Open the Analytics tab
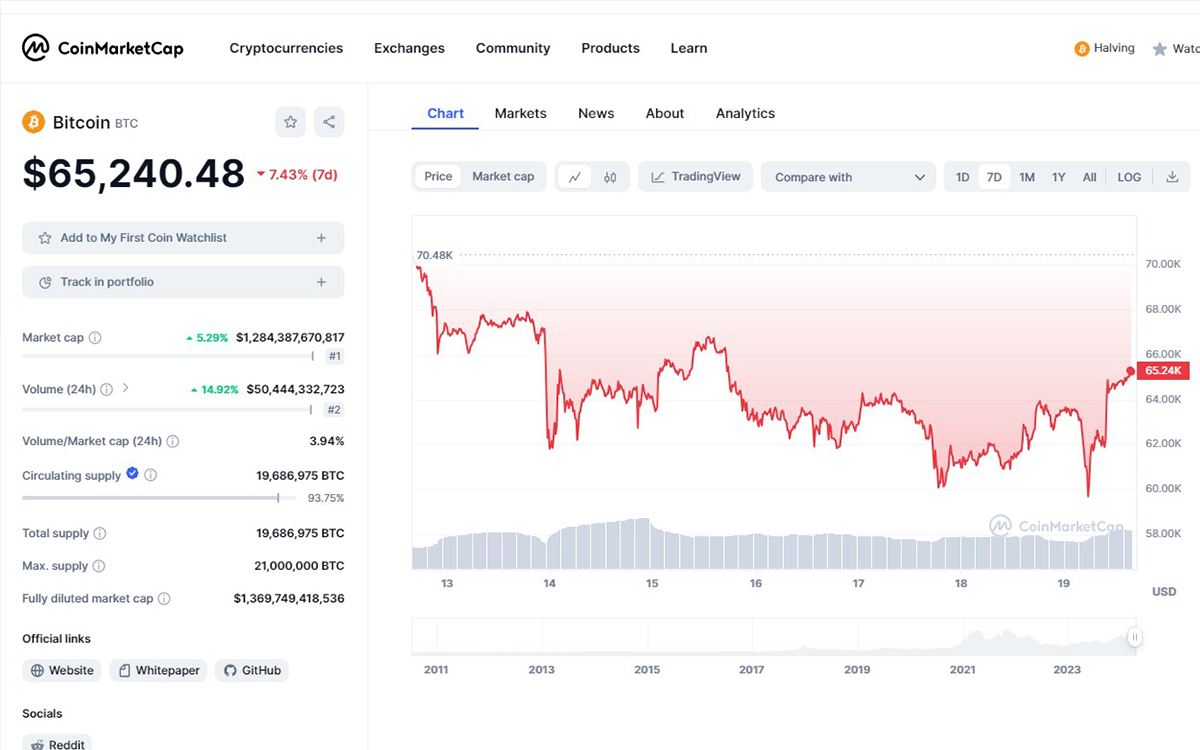The height and width of the screenshot is (750, 1200). coord(745,113)
